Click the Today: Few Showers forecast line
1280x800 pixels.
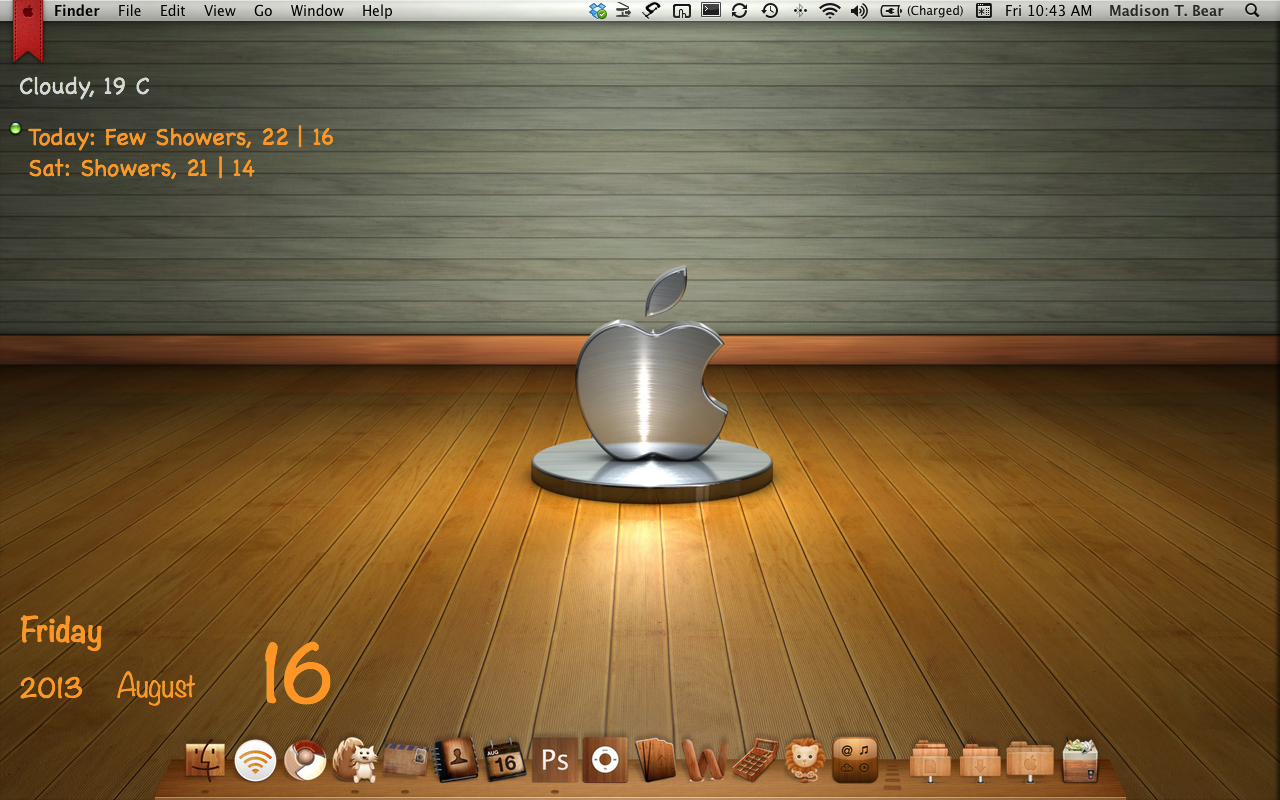pyautogui.click(x=181, y=137)
